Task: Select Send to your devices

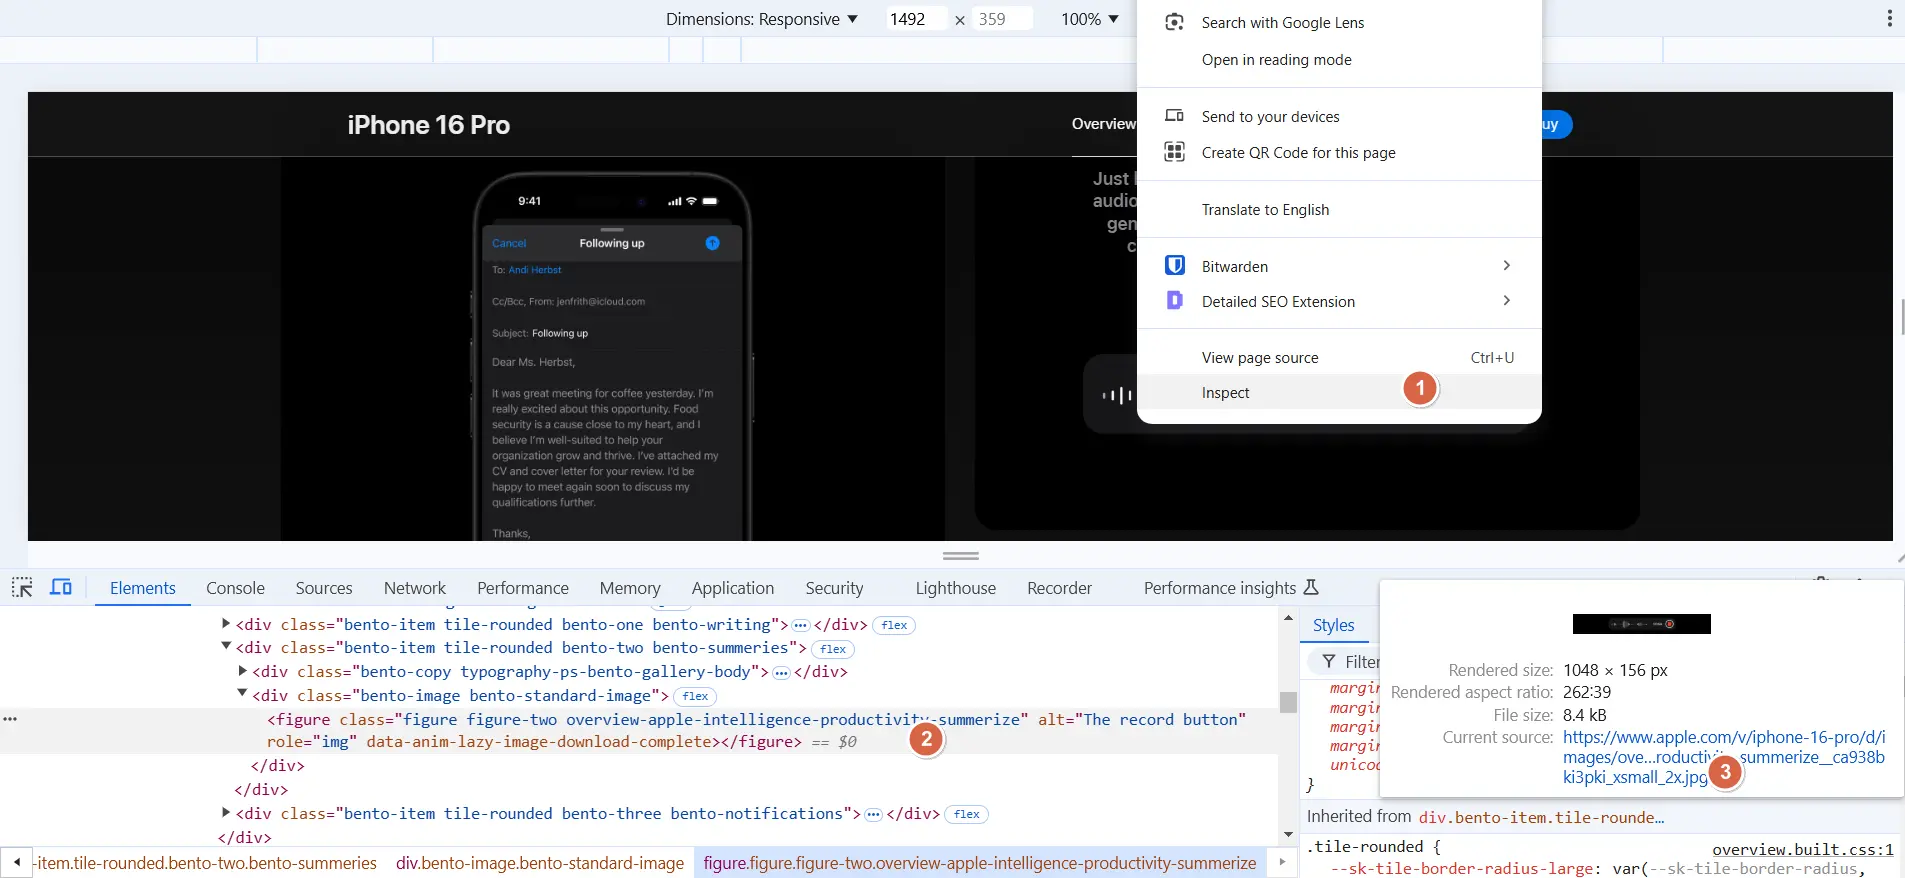Action: (x=1270, y=117)
